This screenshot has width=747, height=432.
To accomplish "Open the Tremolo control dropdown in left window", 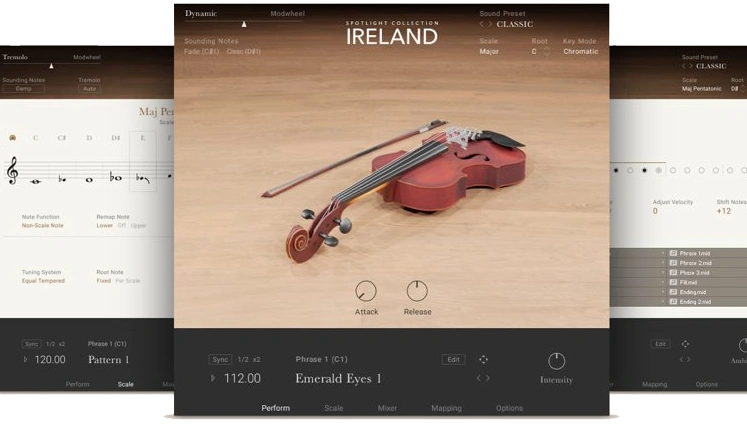I will pos(15,57).
